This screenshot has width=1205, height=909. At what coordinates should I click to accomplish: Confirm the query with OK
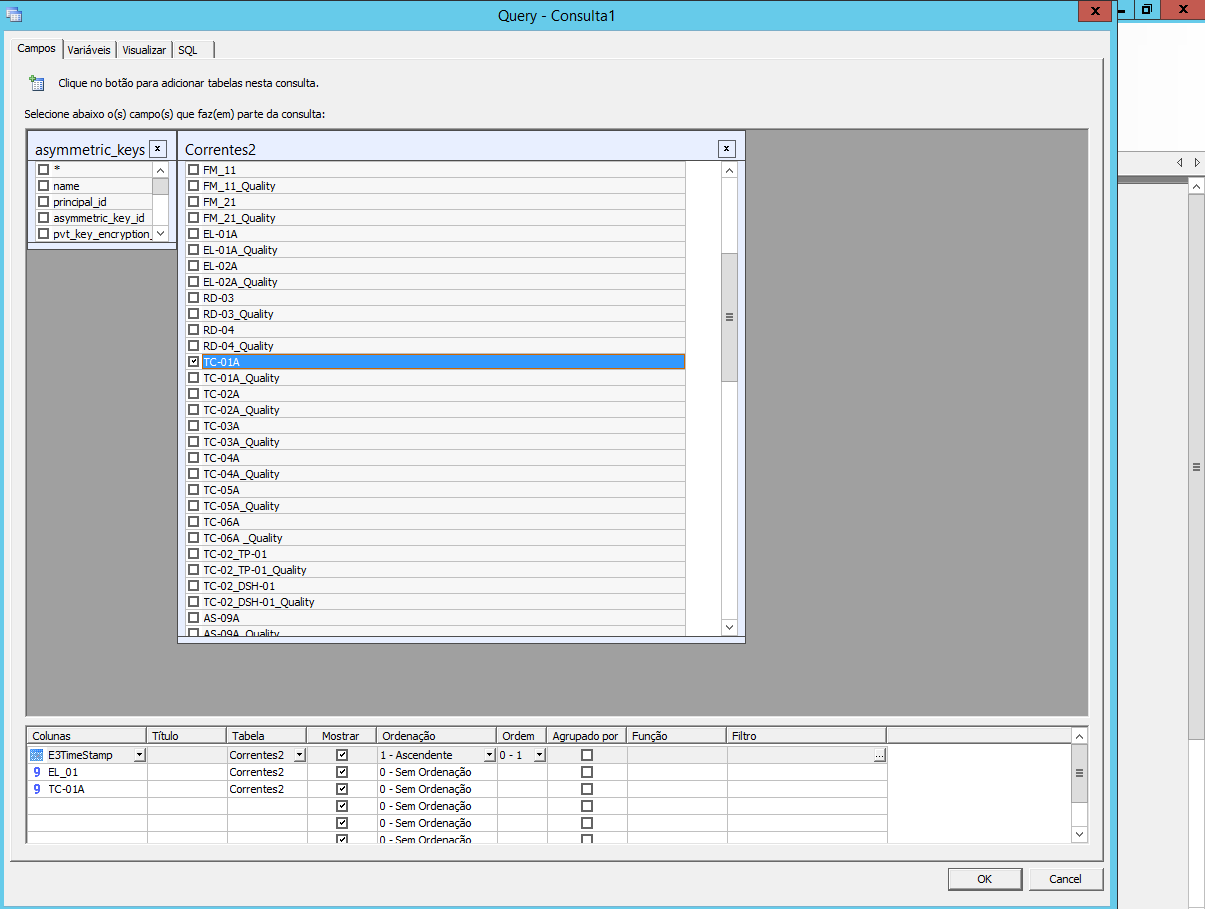pyautogui.click(x=985, y=879)
